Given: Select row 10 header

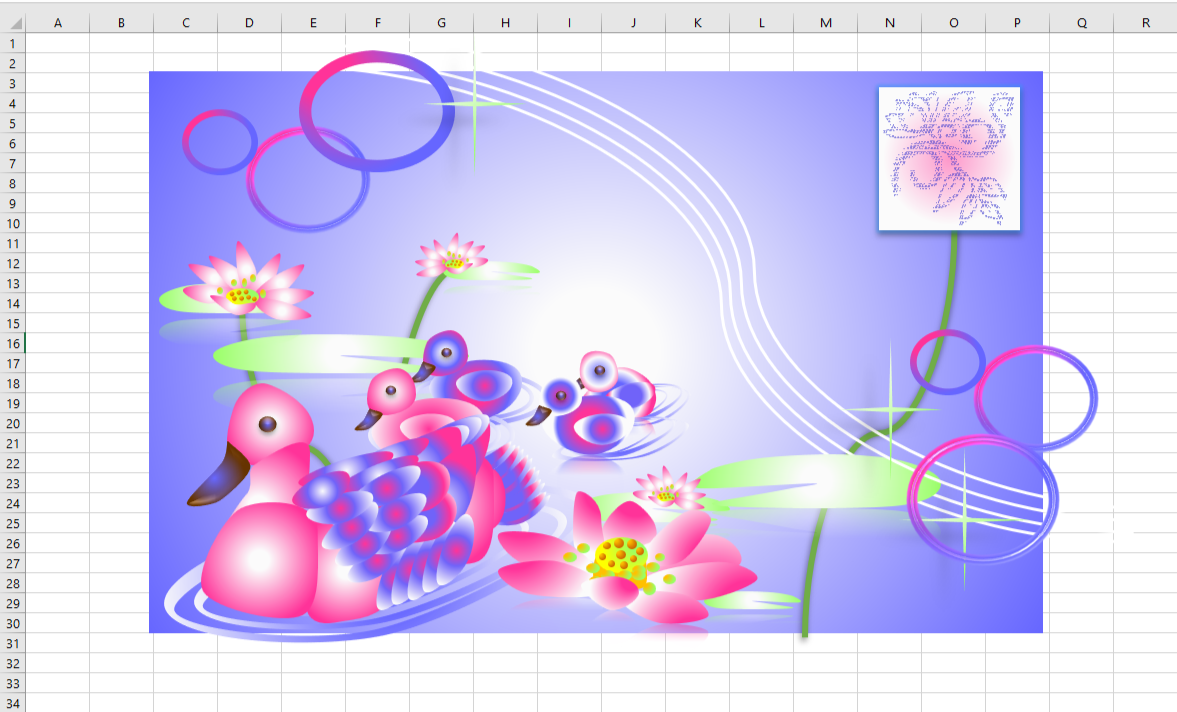Looking at the screenshot, I should tap(13, 224).
